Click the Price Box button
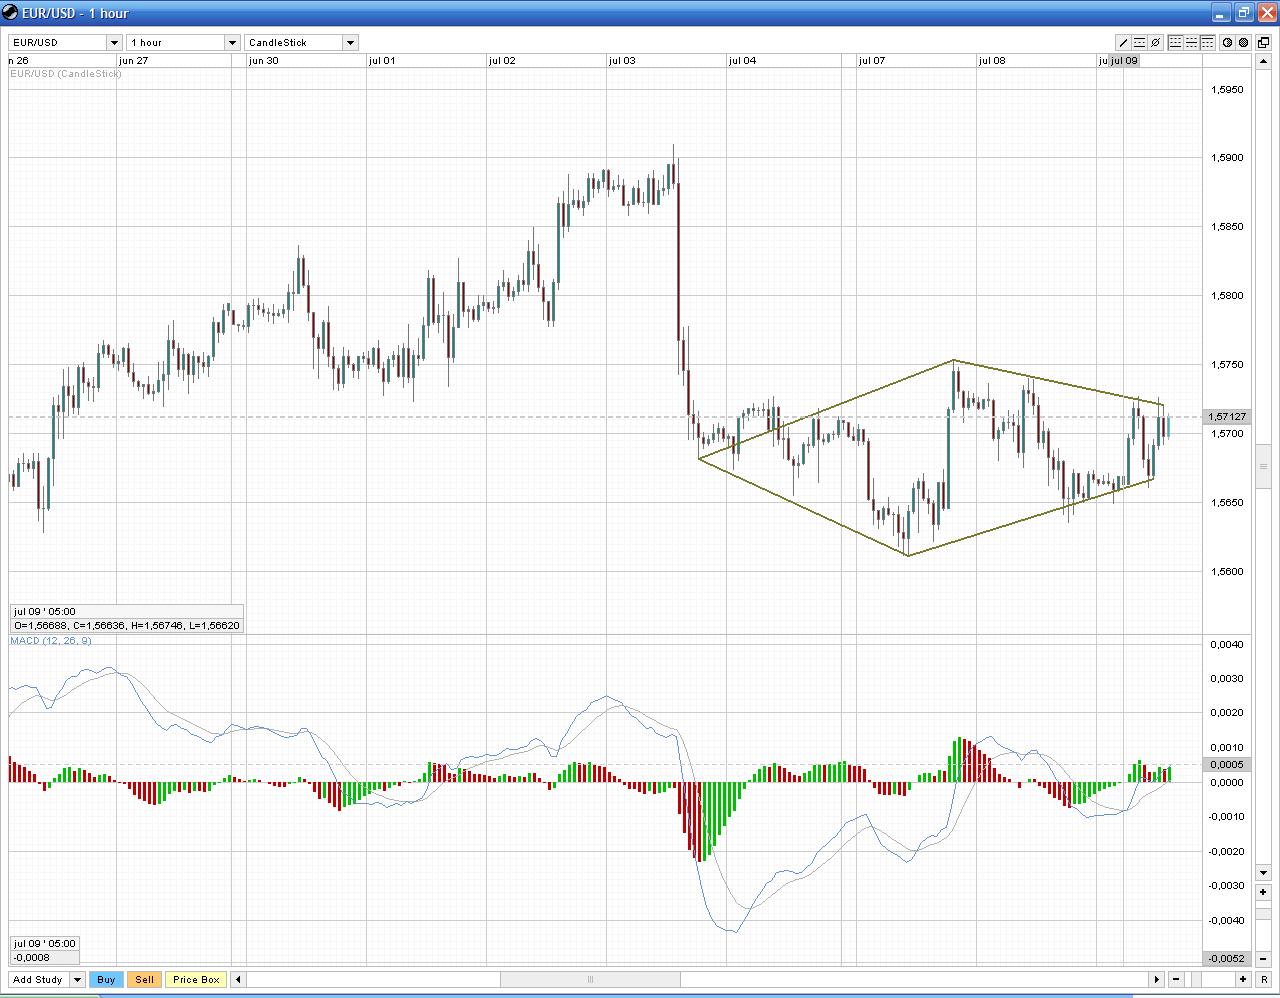 pos(196,980)
